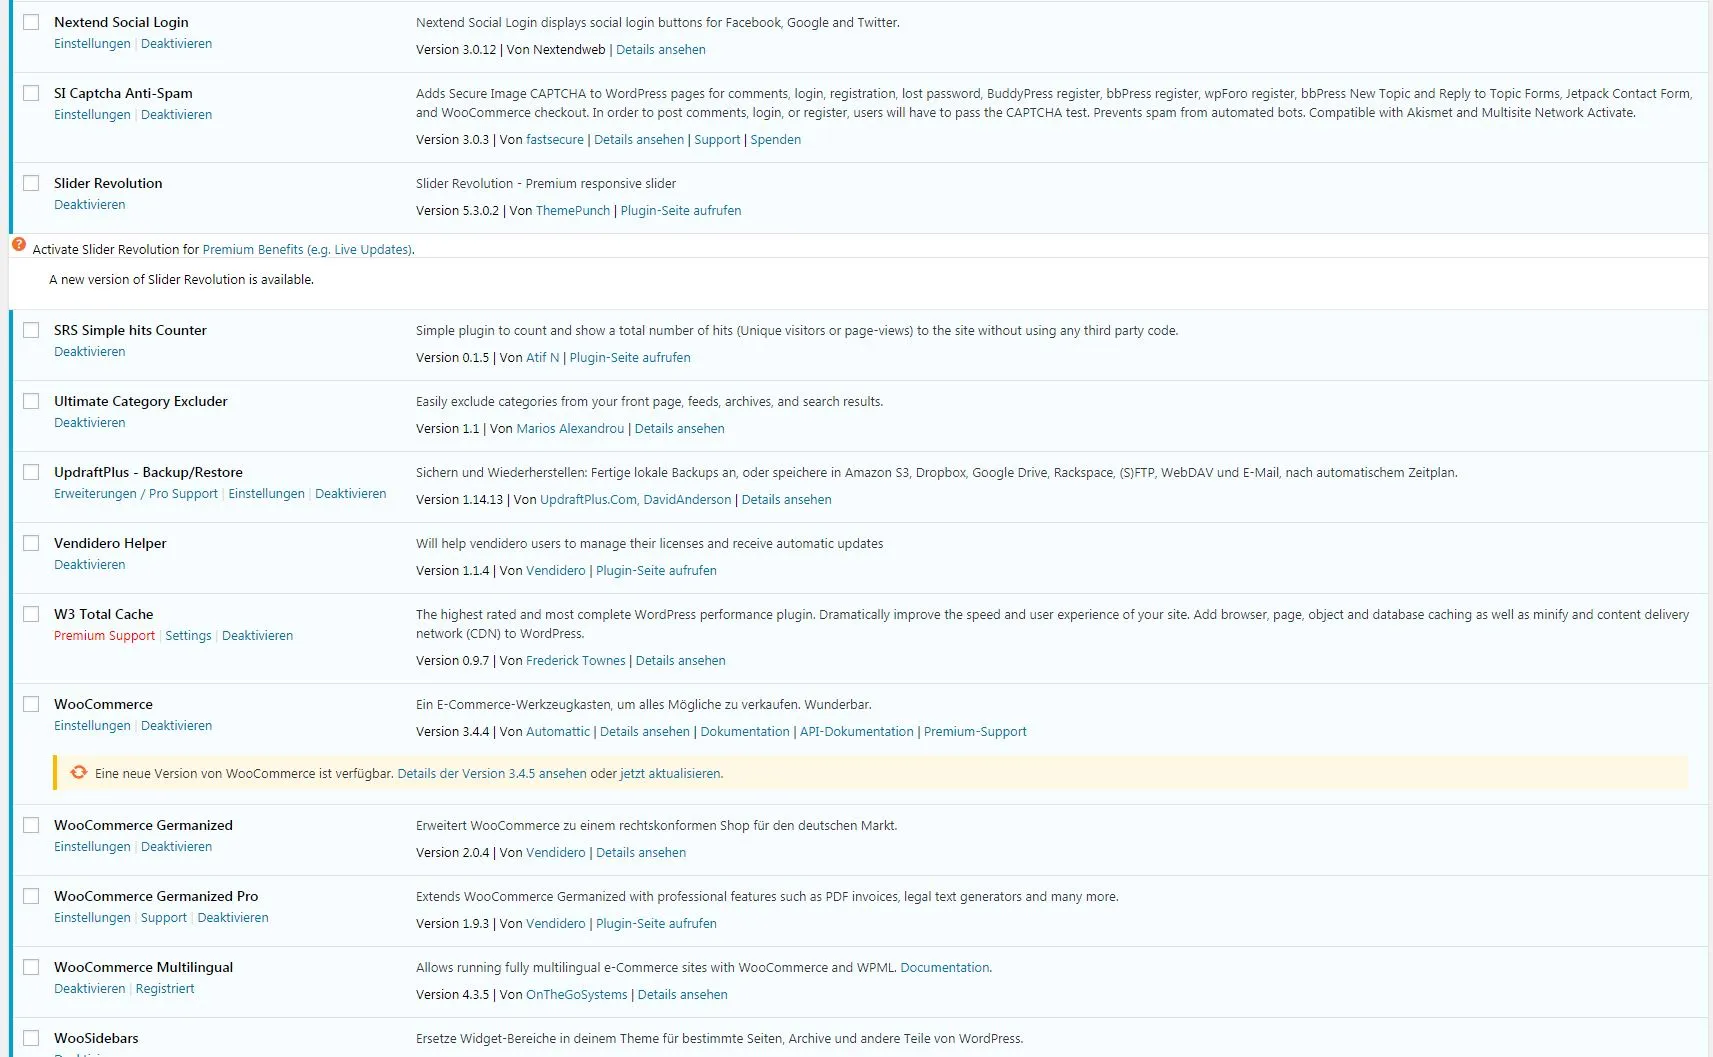Open Plugin-Seite aufrufen for Vendidero Helper
This screenshot has width=1713, height=1057.
(656, 571)
